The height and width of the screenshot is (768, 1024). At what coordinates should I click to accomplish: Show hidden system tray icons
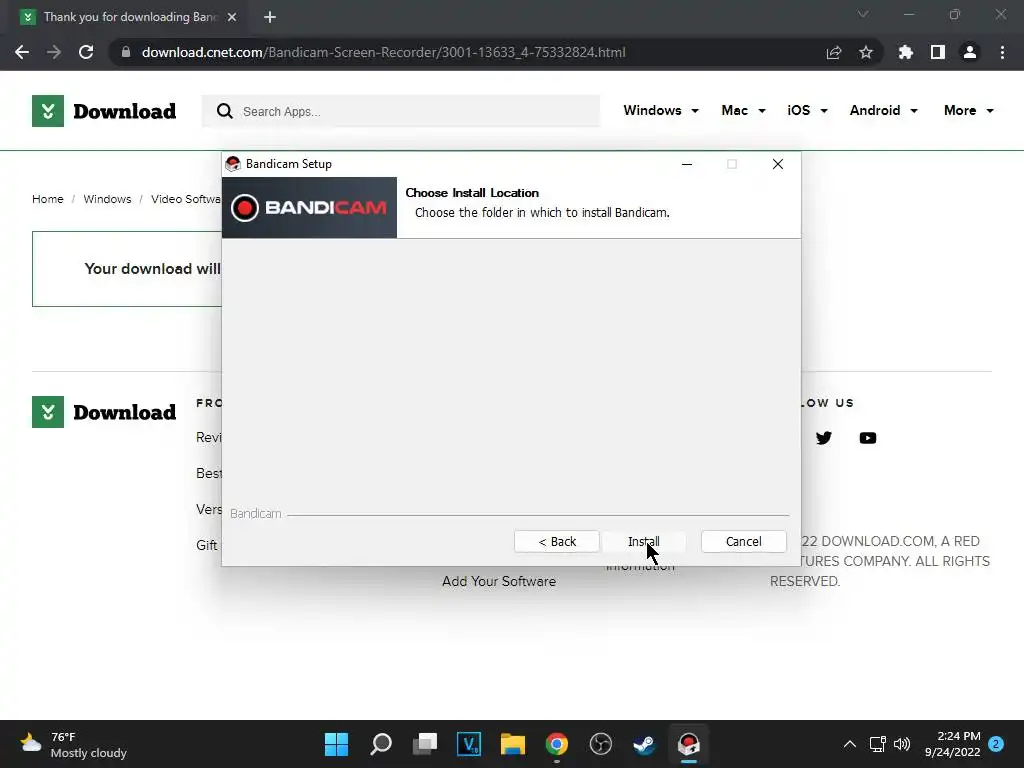(850, 744)
